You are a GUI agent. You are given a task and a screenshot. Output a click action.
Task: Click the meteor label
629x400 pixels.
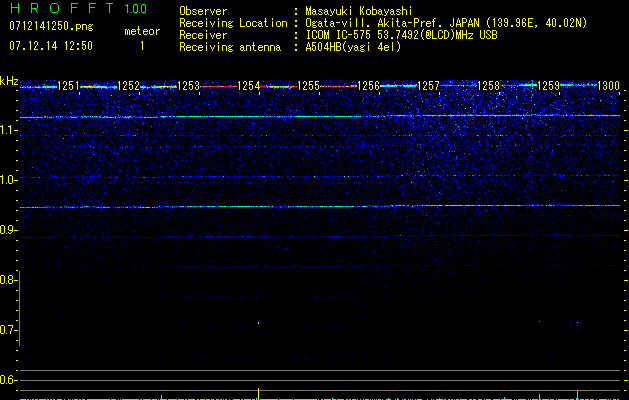(x=142, y=31)
